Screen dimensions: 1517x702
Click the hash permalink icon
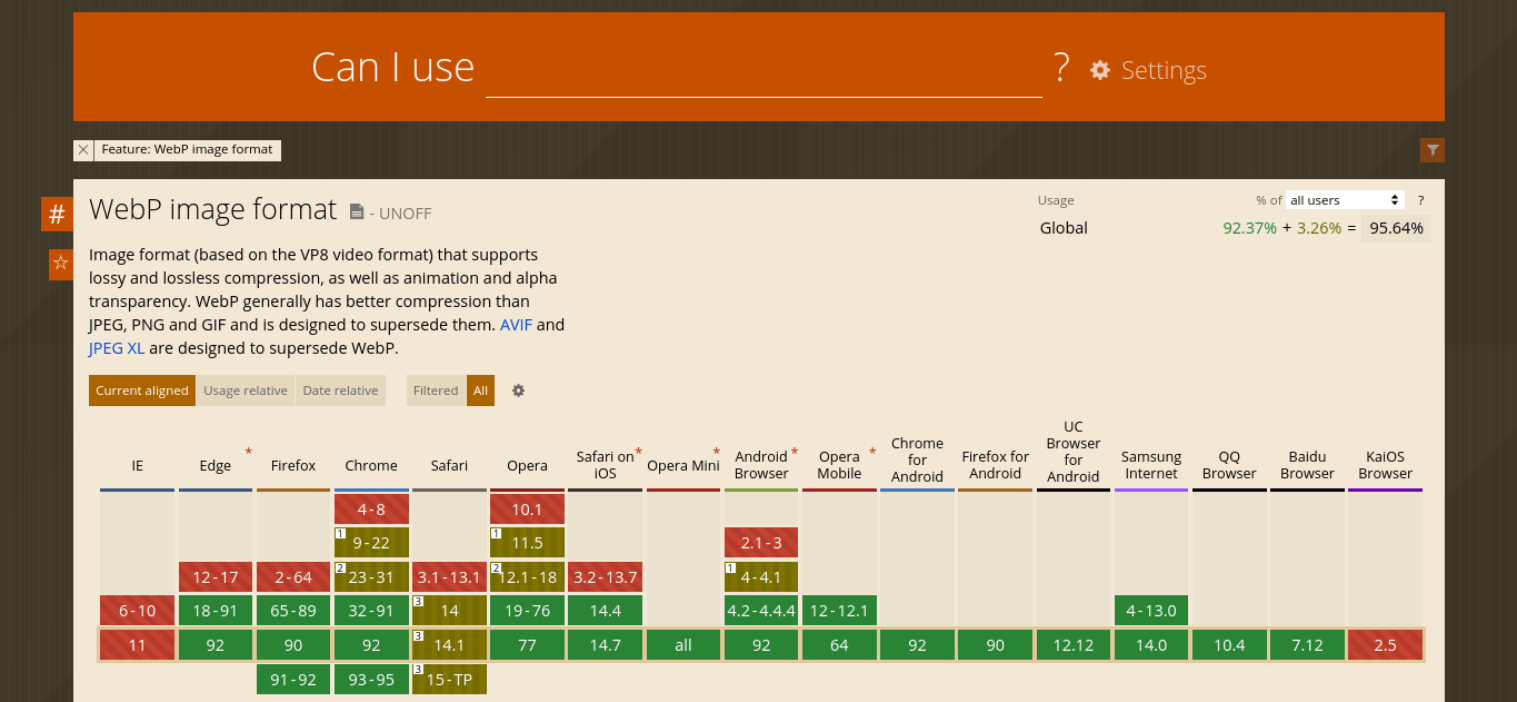(57, 214)
